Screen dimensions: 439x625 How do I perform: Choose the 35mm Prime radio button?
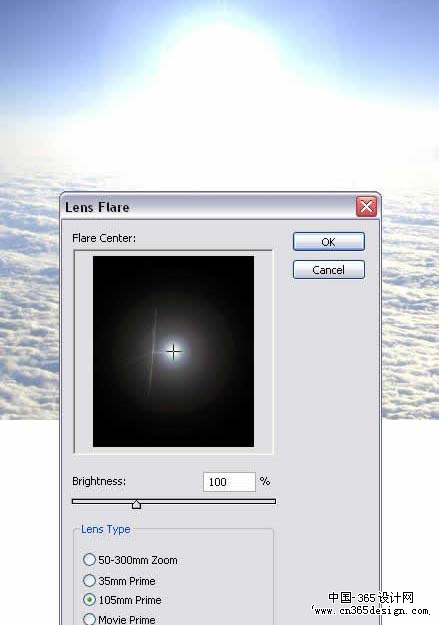tap(89, 580)
